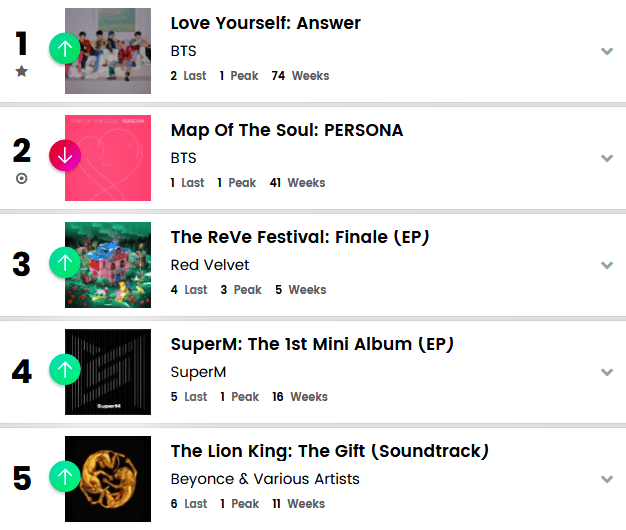626x530 pixels.
Task: Click the circle bullet icon under rank 2
Action: [x=22, y=179]
